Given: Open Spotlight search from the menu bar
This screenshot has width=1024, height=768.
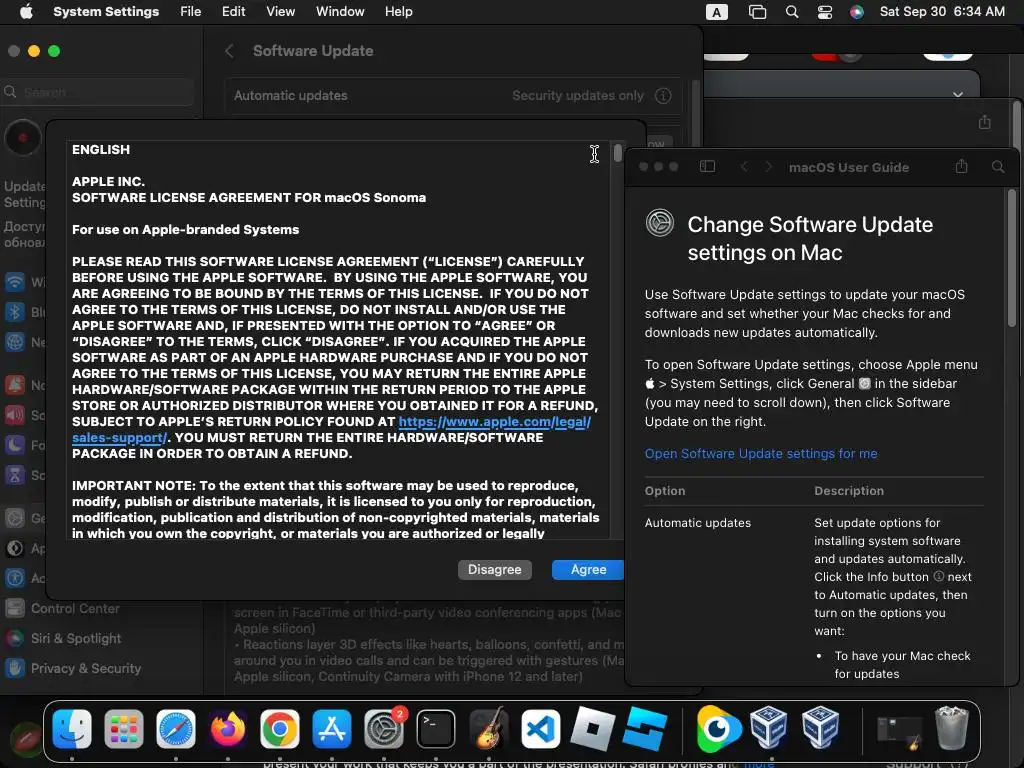Looking at the screenshot, I should coord(792,12).
